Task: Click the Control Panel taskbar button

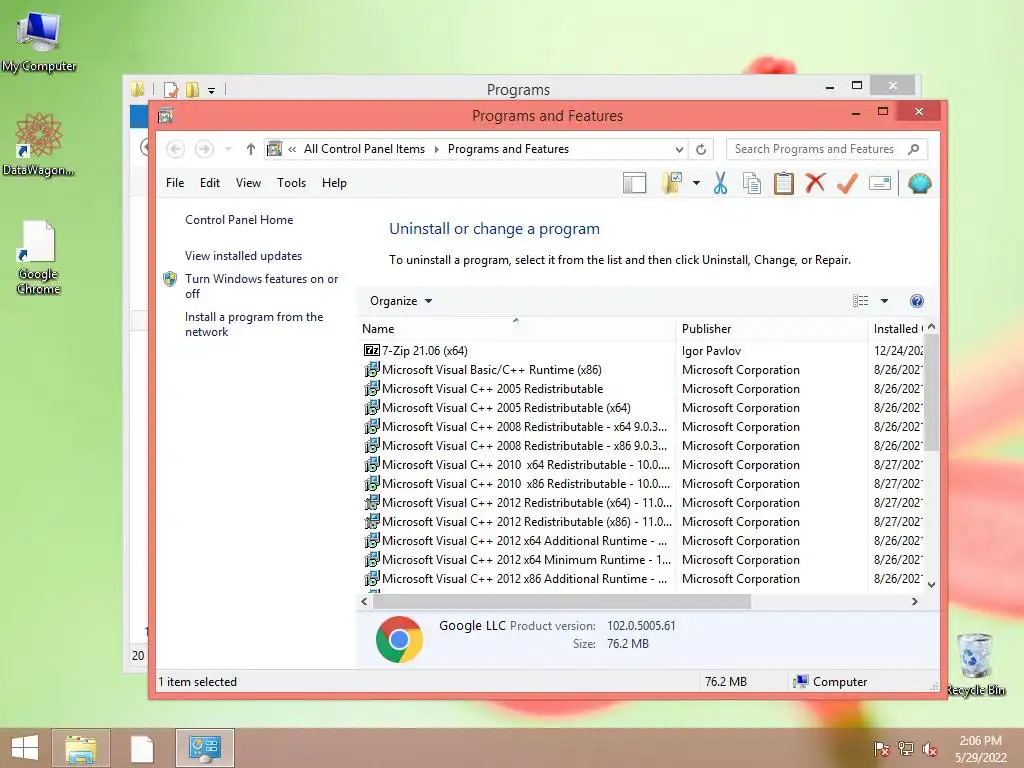Action: pos(204,748)
